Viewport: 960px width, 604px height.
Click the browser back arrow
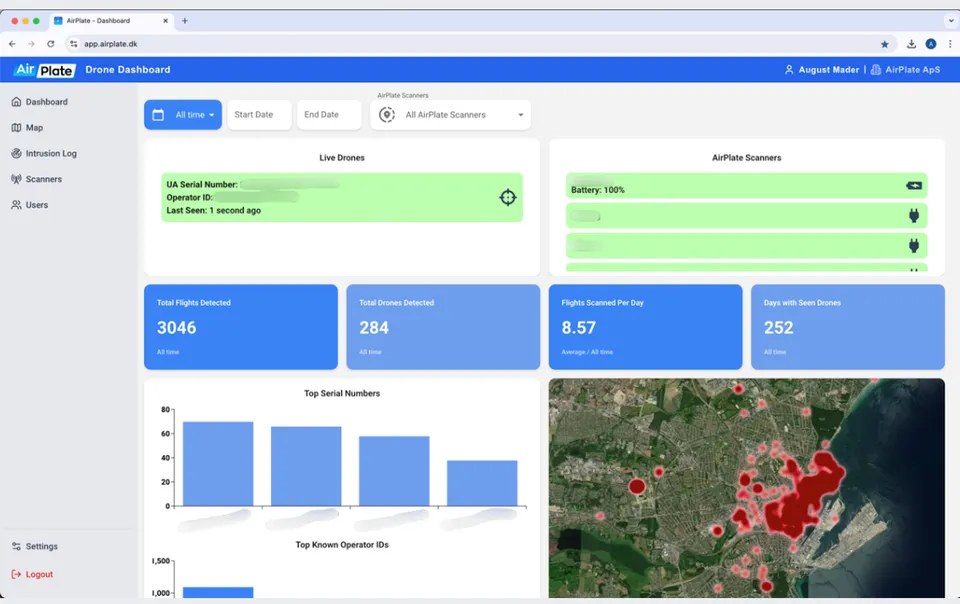[12, 44]
